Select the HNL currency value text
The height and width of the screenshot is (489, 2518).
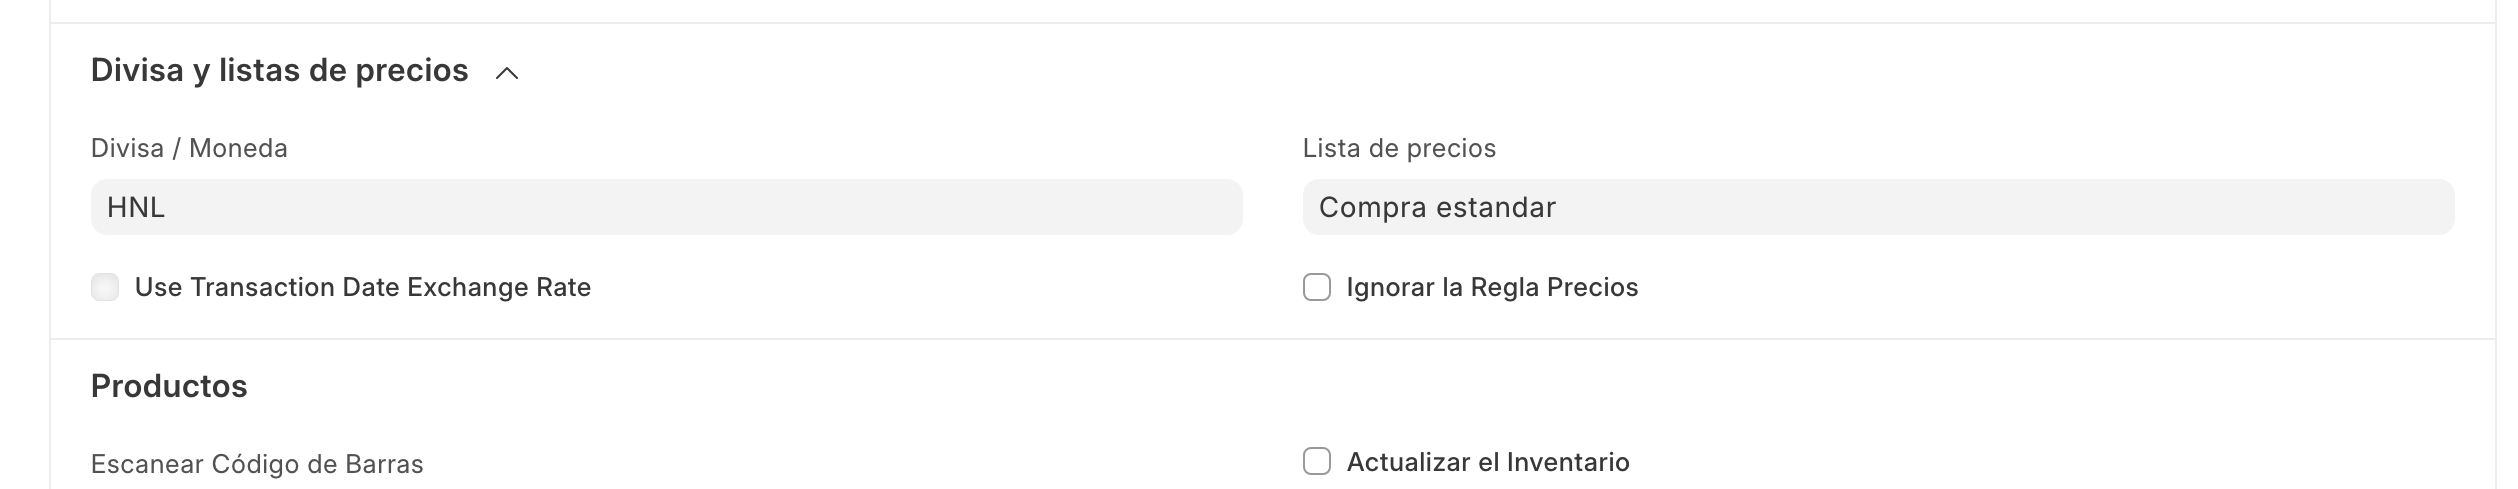[x=136, y=207]
